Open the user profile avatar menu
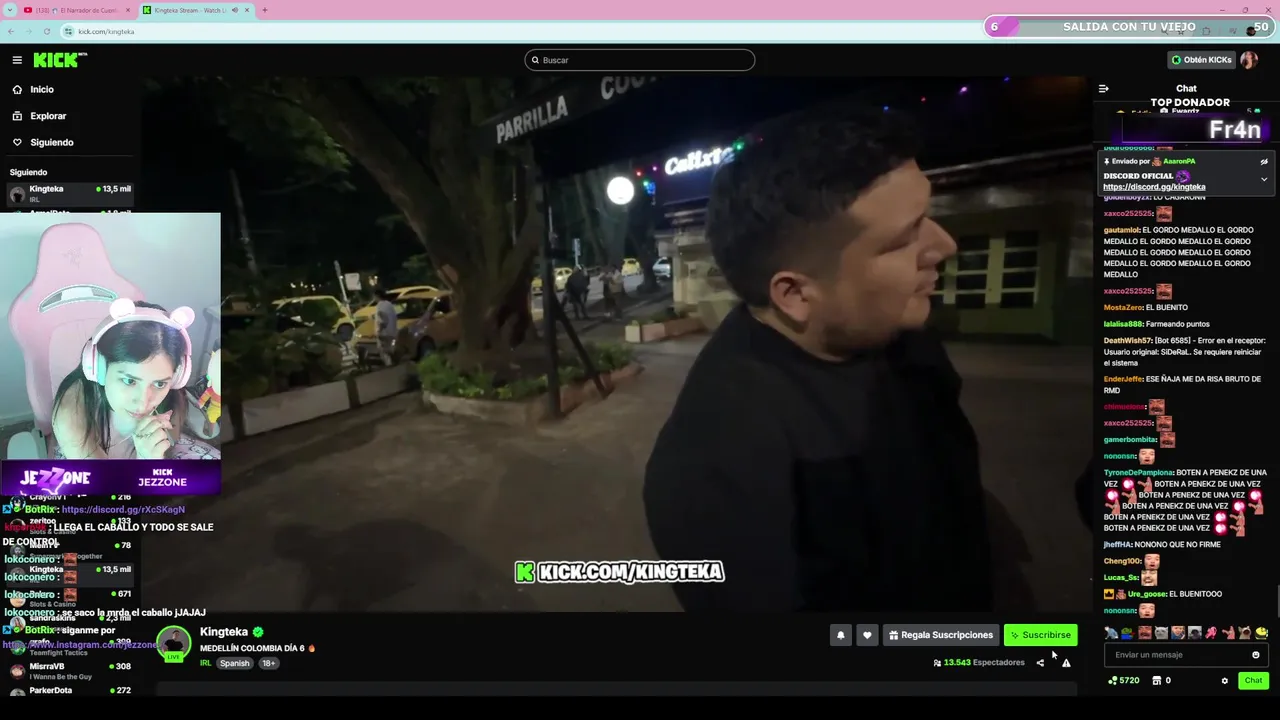The image size is (1280, 720). click(x=1249, y=60)
